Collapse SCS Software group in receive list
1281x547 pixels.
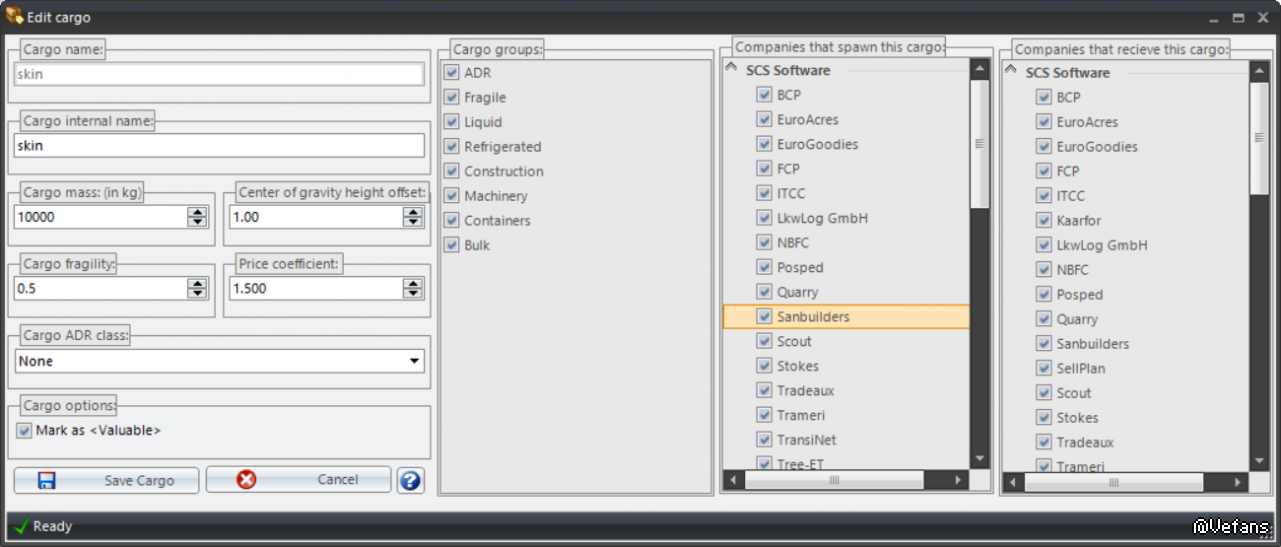pos(1011,71)
